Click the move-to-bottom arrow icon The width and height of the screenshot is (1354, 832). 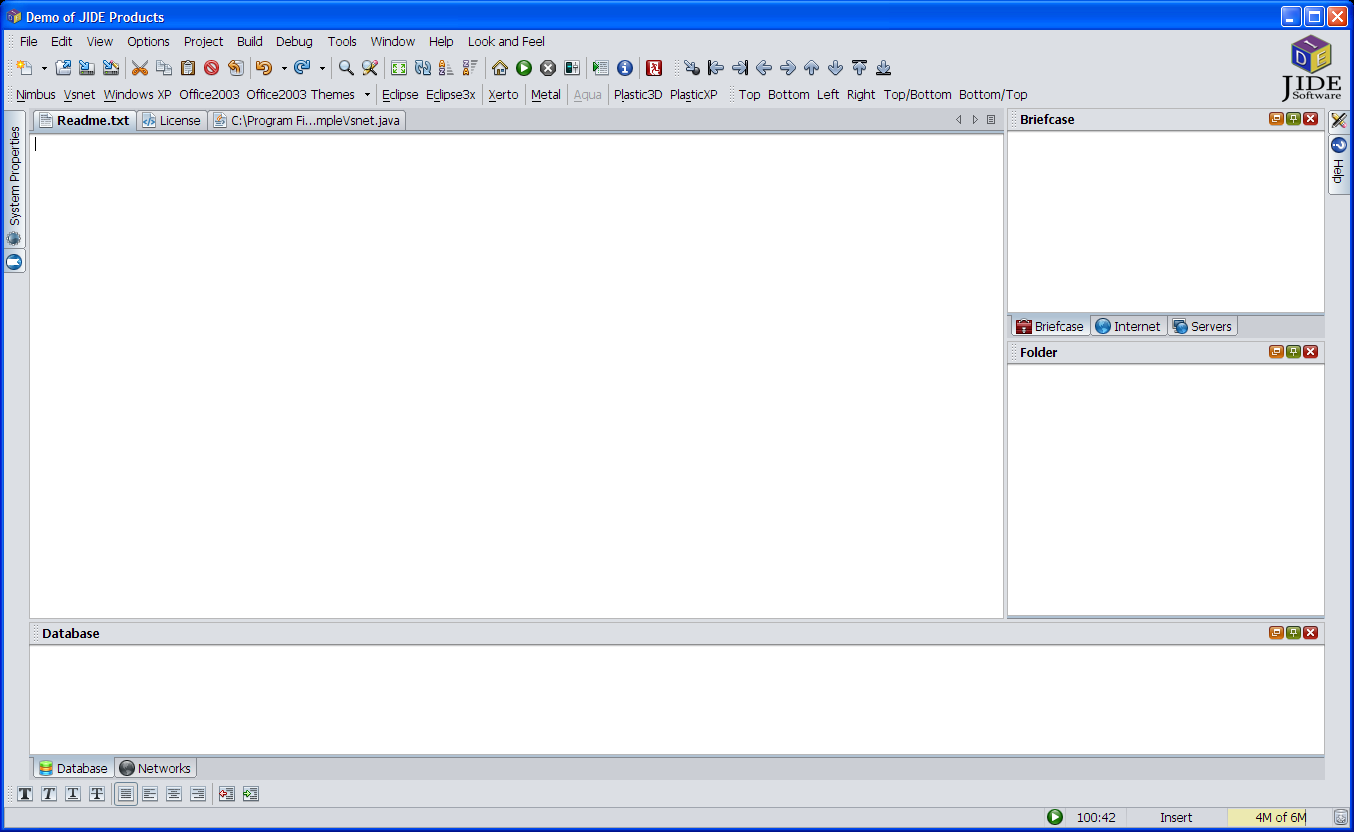884,68
